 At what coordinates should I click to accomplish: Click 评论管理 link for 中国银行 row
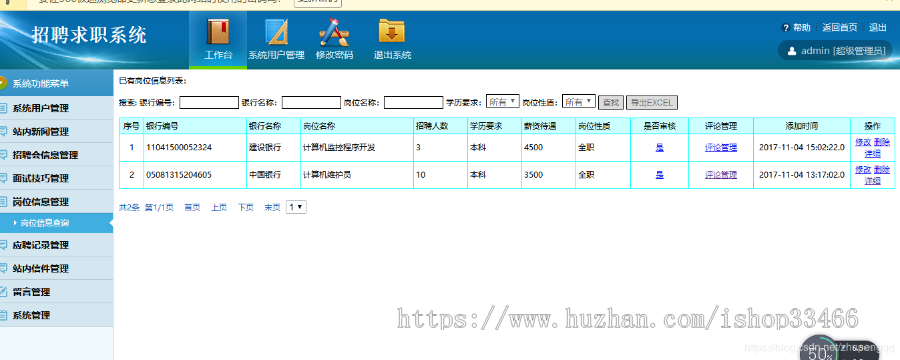click(720, 175)
